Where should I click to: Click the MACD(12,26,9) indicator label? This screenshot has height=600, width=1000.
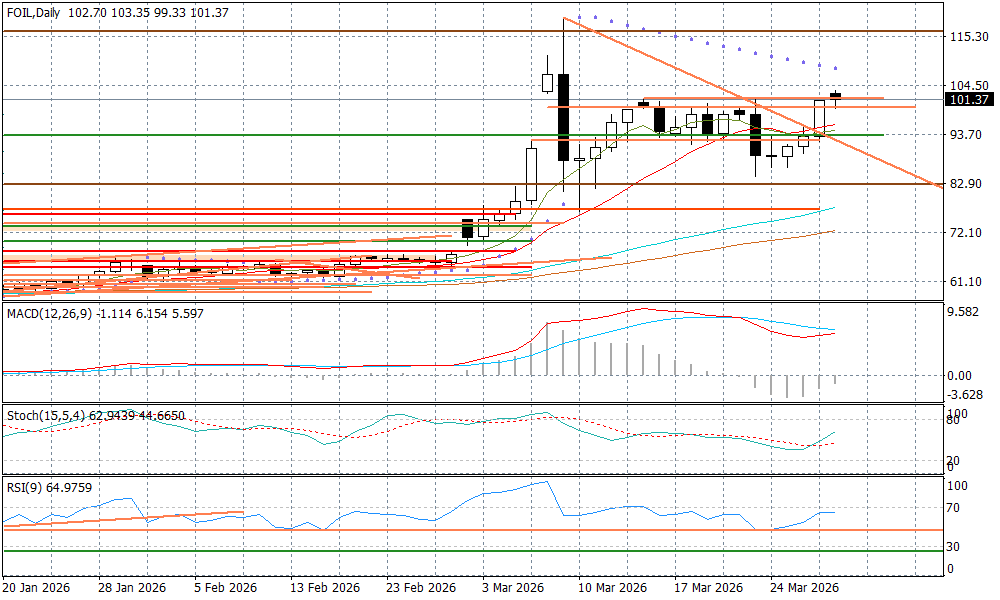[x=48, y=314]
